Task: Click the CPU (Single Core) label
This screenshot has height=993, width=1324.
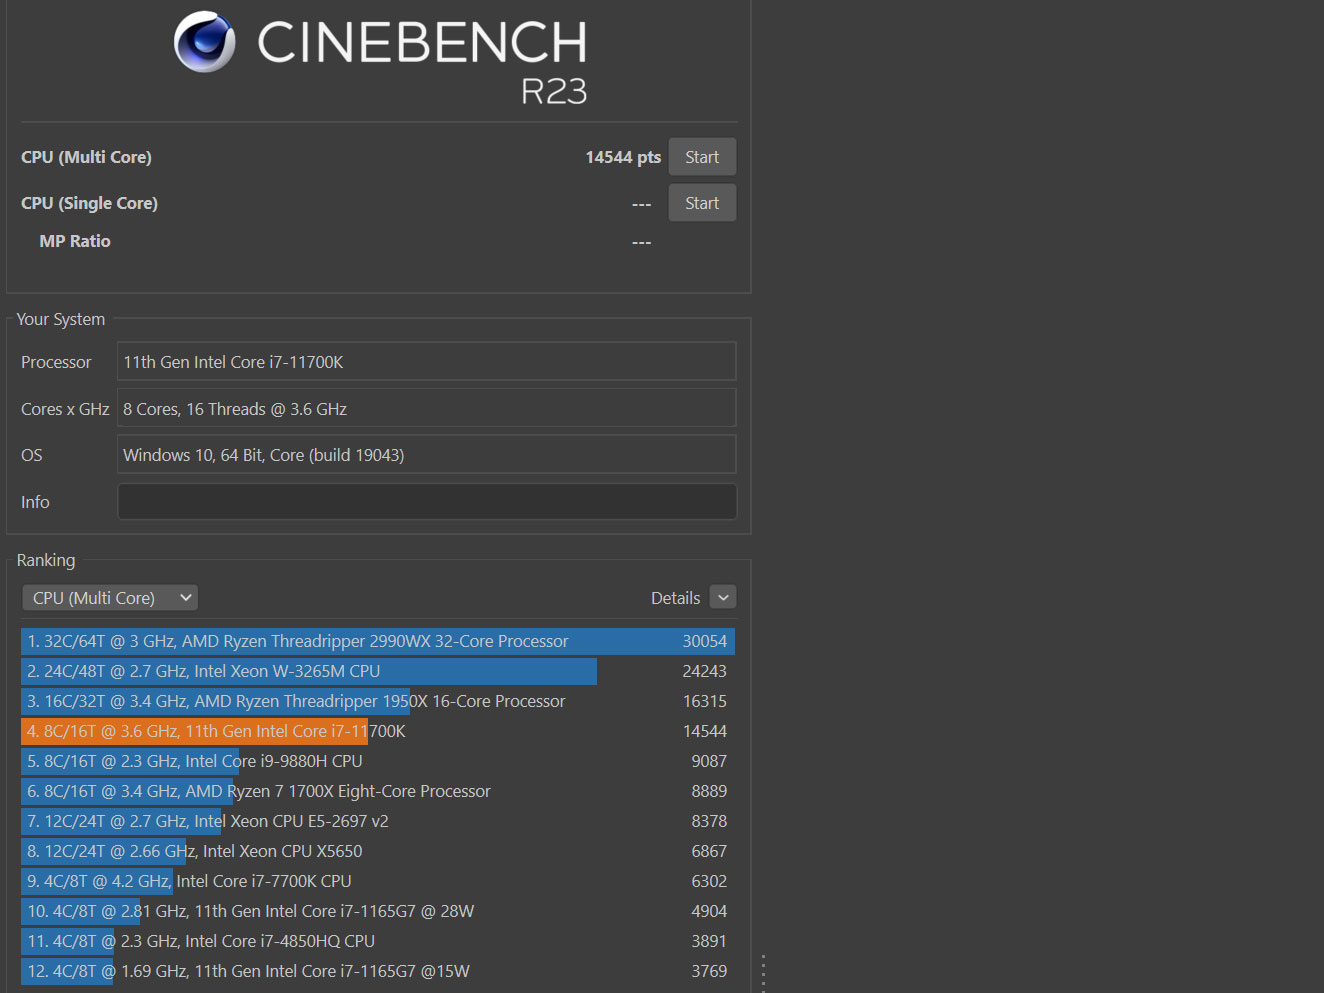Action: 89,203
